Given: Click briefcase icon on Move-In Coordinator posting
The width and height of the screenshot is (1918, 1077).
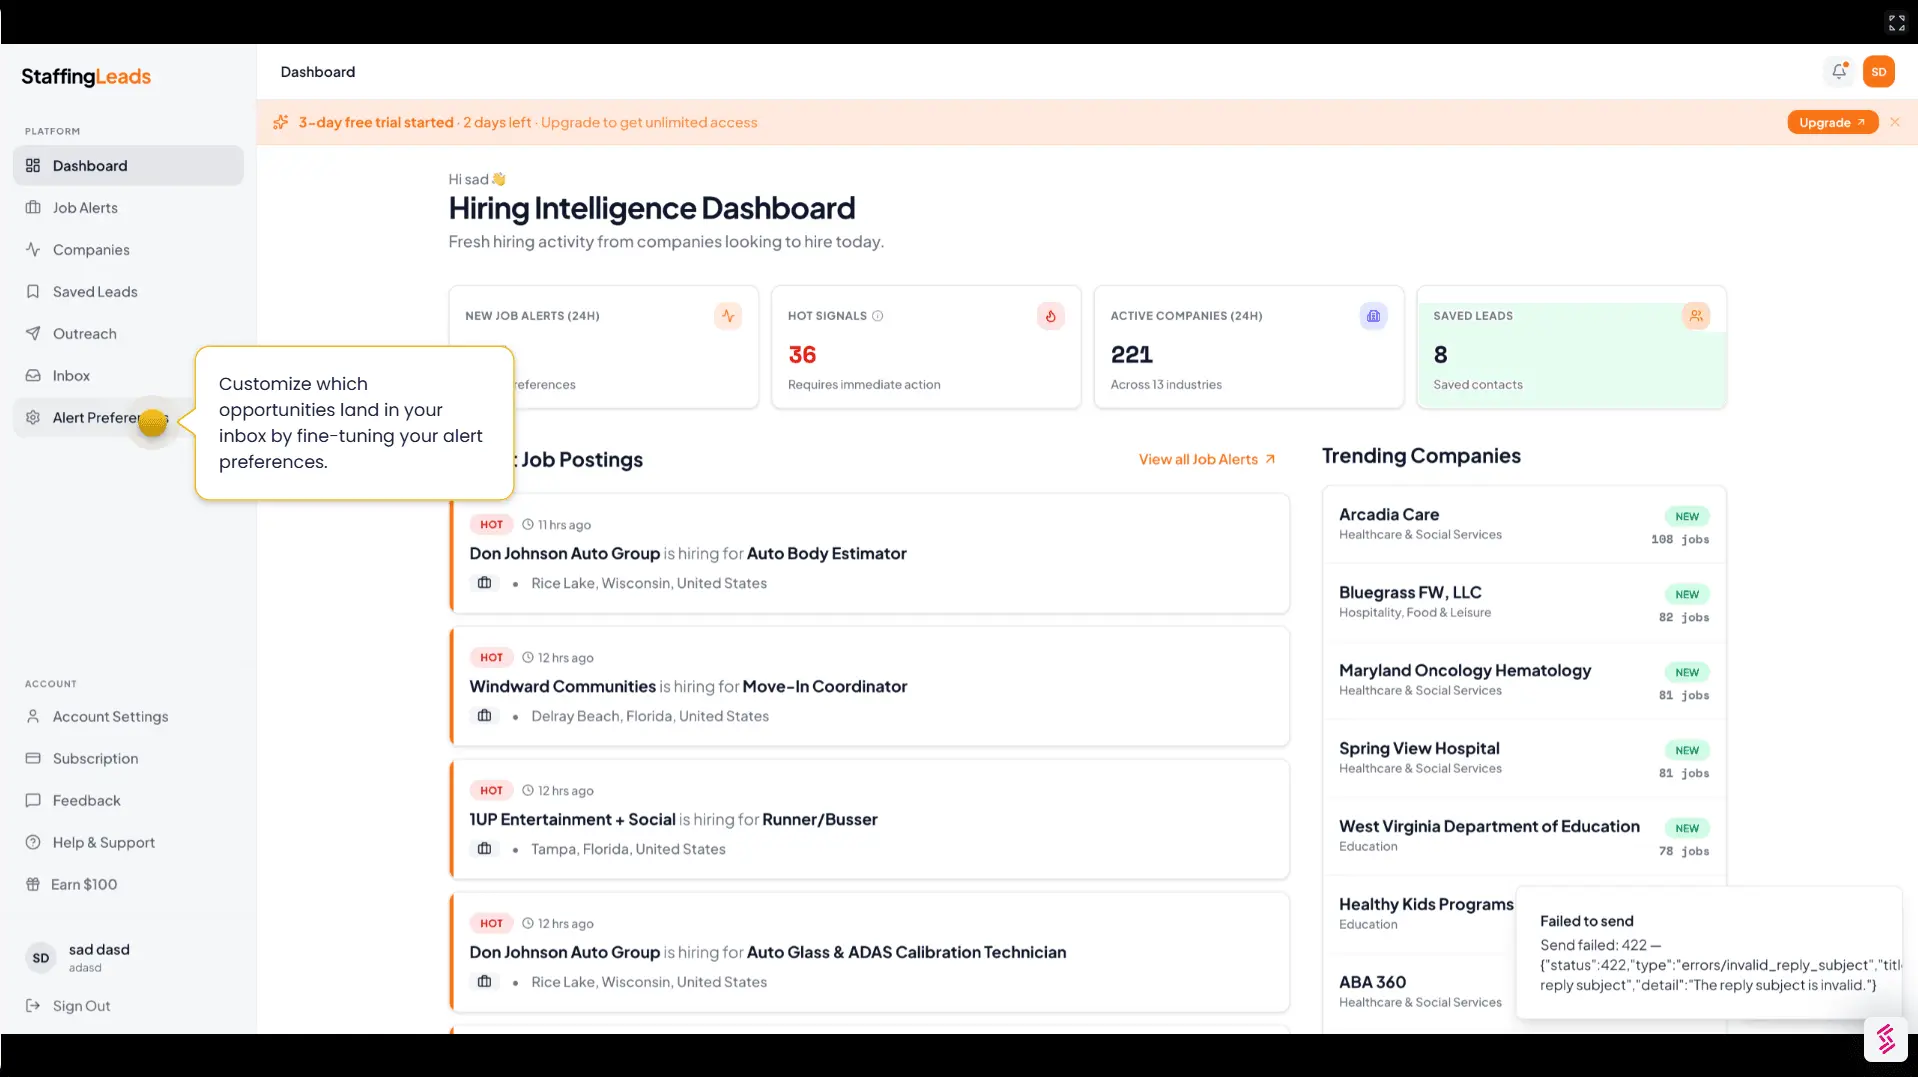Looking at the screenshot, I should point(484,716).
